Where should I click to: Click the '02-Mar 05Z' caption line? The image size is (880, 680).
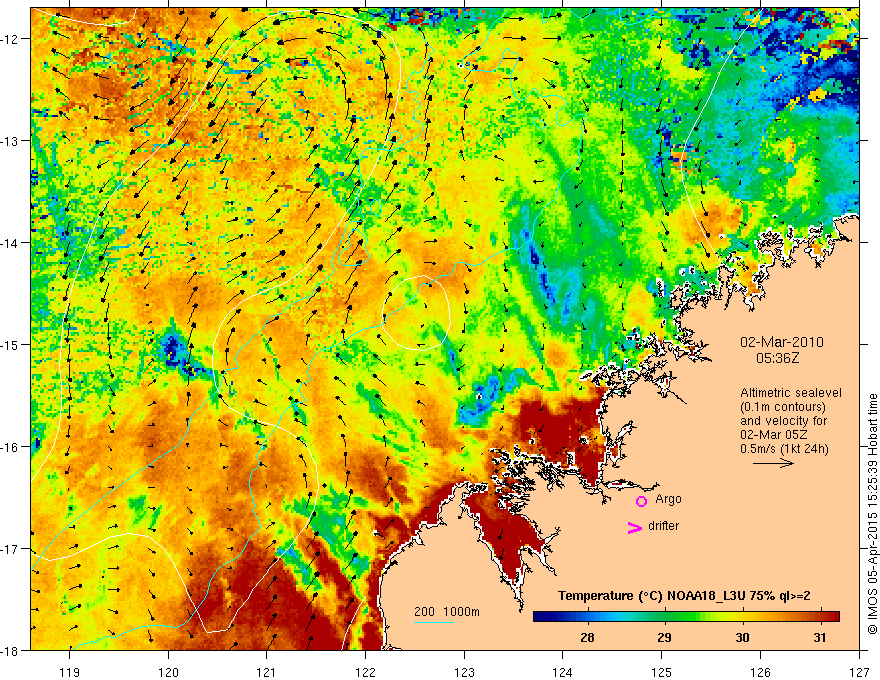pyautogui.click(x=774, y=435)
